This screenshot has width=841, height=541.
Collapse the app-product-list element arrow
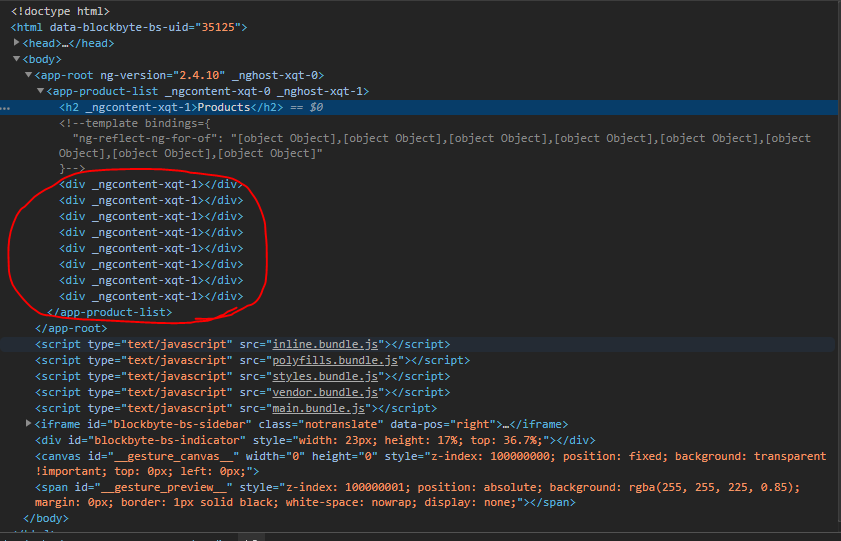[x=40, y=91]
